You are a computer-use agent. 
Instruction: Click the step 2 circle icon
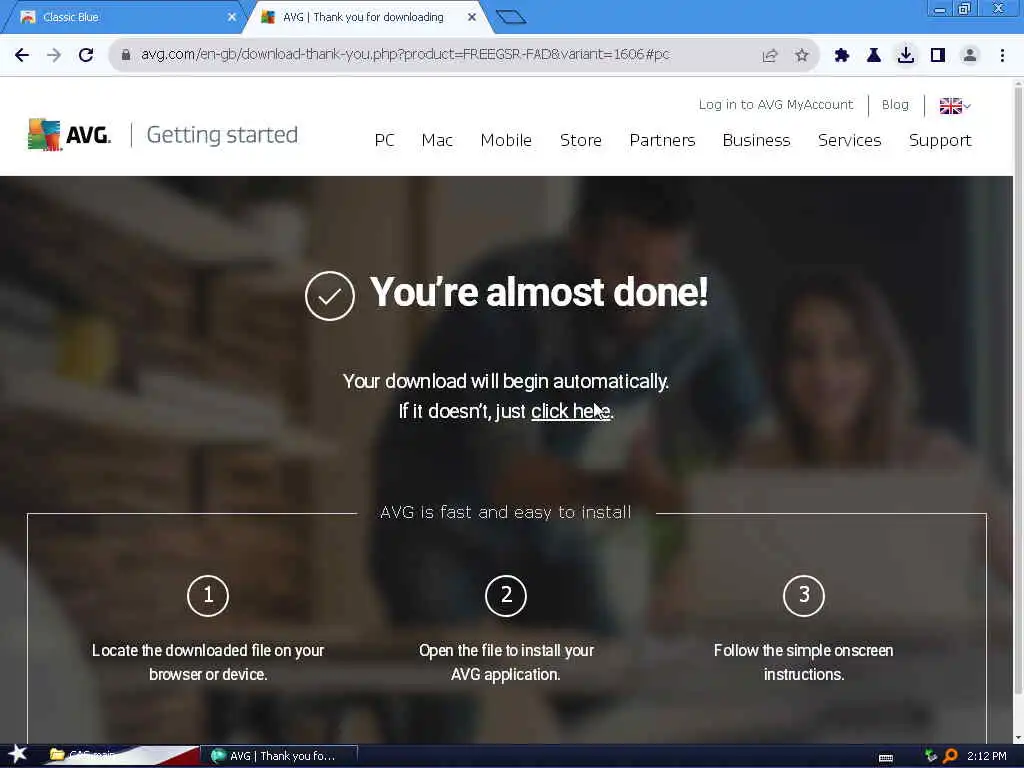506,595
